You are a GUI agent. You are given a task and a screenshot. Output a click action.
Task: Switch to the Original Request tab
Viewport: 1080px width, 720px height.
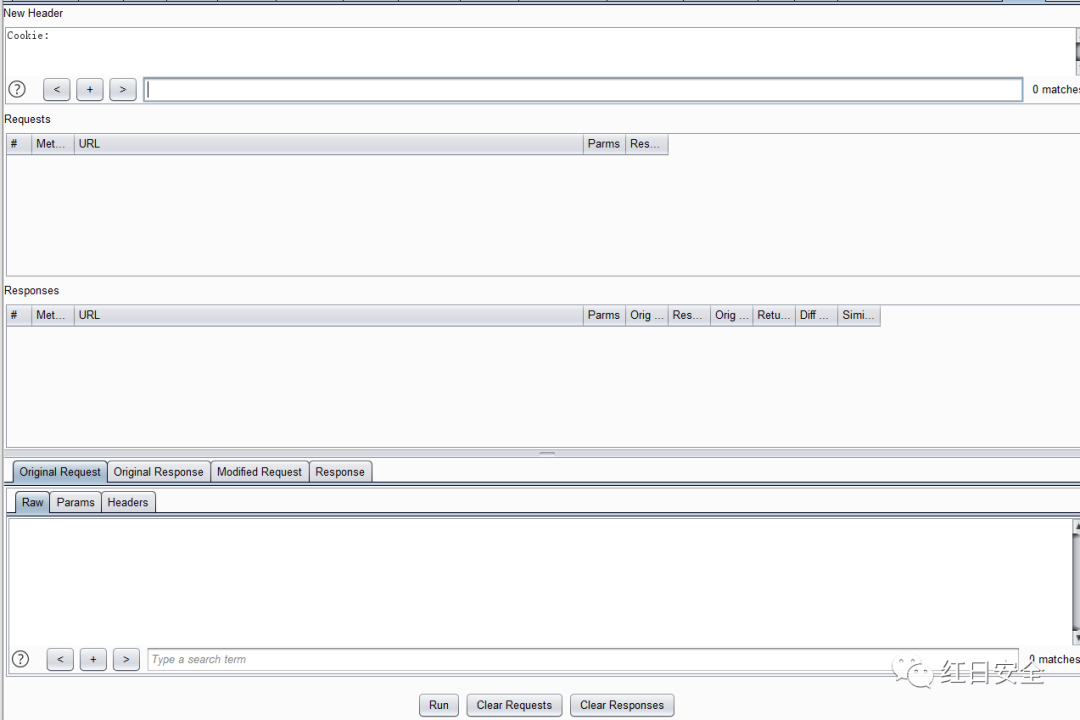coord(60,472)
